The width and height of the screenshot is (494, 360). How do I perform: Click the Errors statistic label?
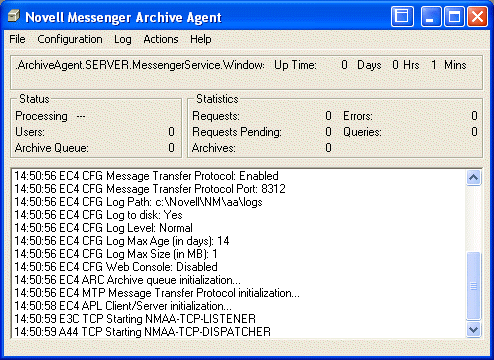pyautogui.click(x=358, y=116)
